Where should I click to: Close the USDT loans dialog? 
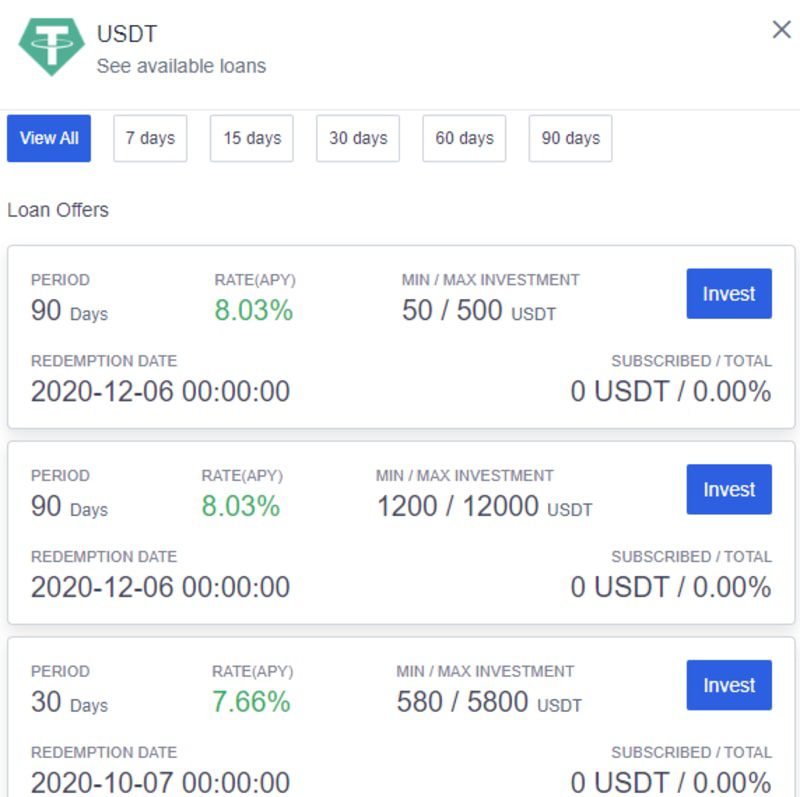tap(781, 30)
